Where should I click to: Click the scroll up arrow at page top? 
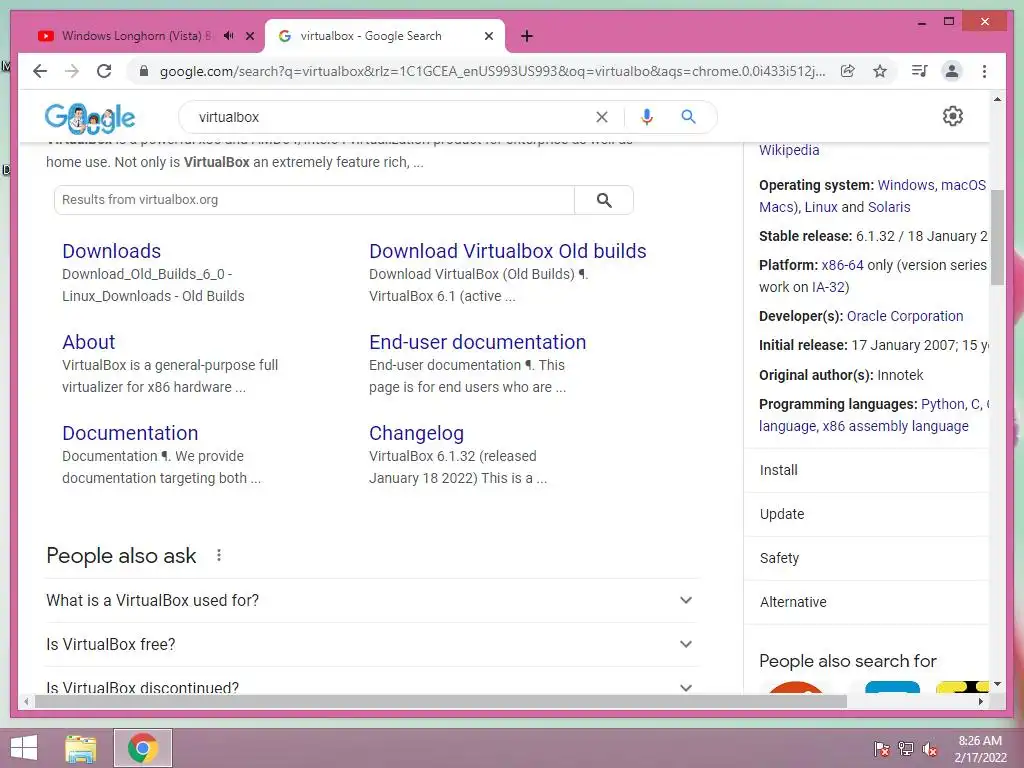(997, 99)
